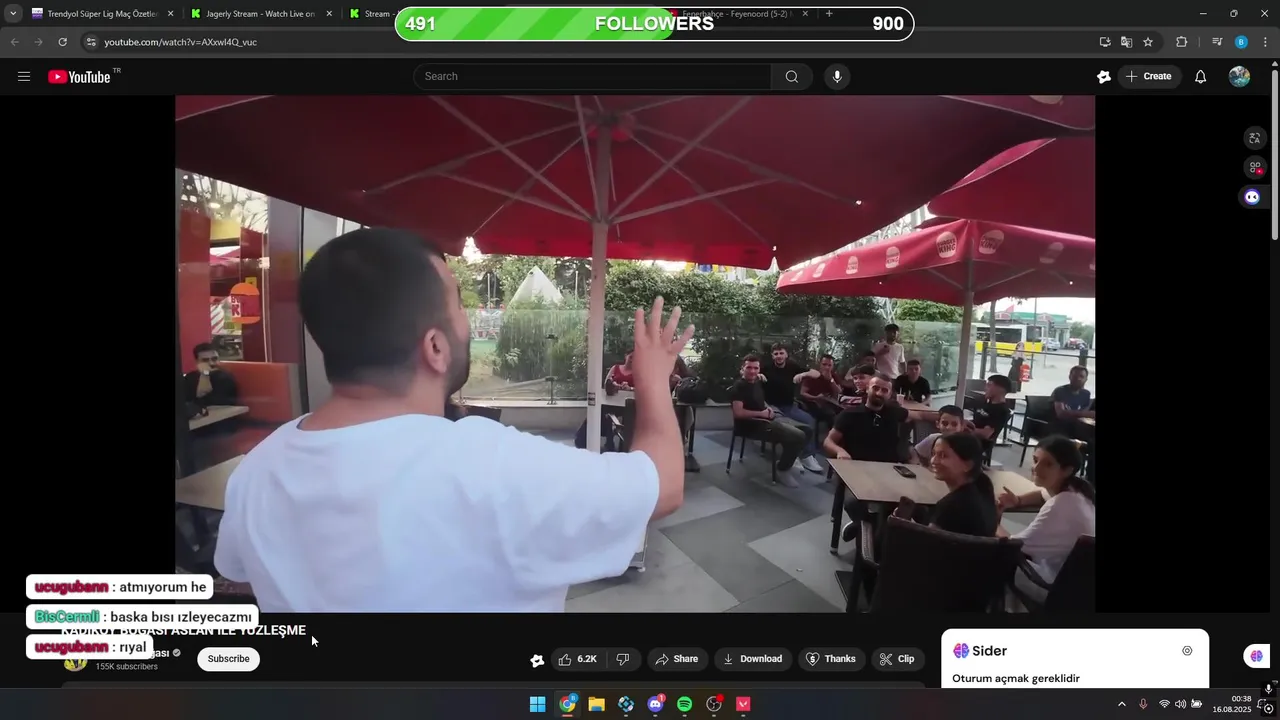Open File Explorer from the taskbar
The height and width of the screenshot is (720, 1280).
[x=596, y=704]
